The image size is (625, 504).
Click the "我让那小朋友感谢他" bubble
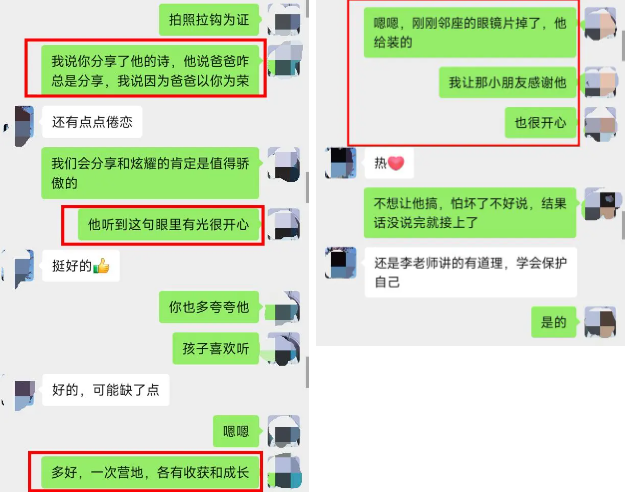coord(507,83)
